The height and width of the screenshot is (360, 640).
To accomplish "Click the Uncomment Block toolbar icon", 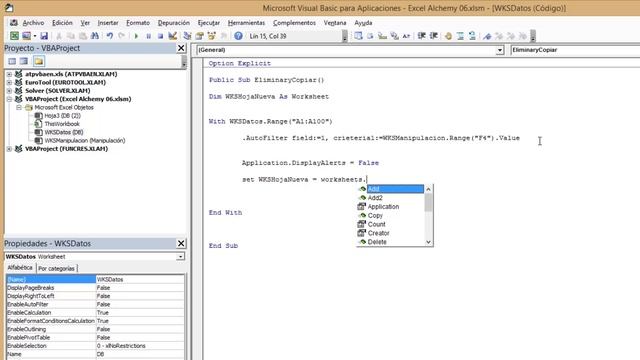I will (472, 36).
